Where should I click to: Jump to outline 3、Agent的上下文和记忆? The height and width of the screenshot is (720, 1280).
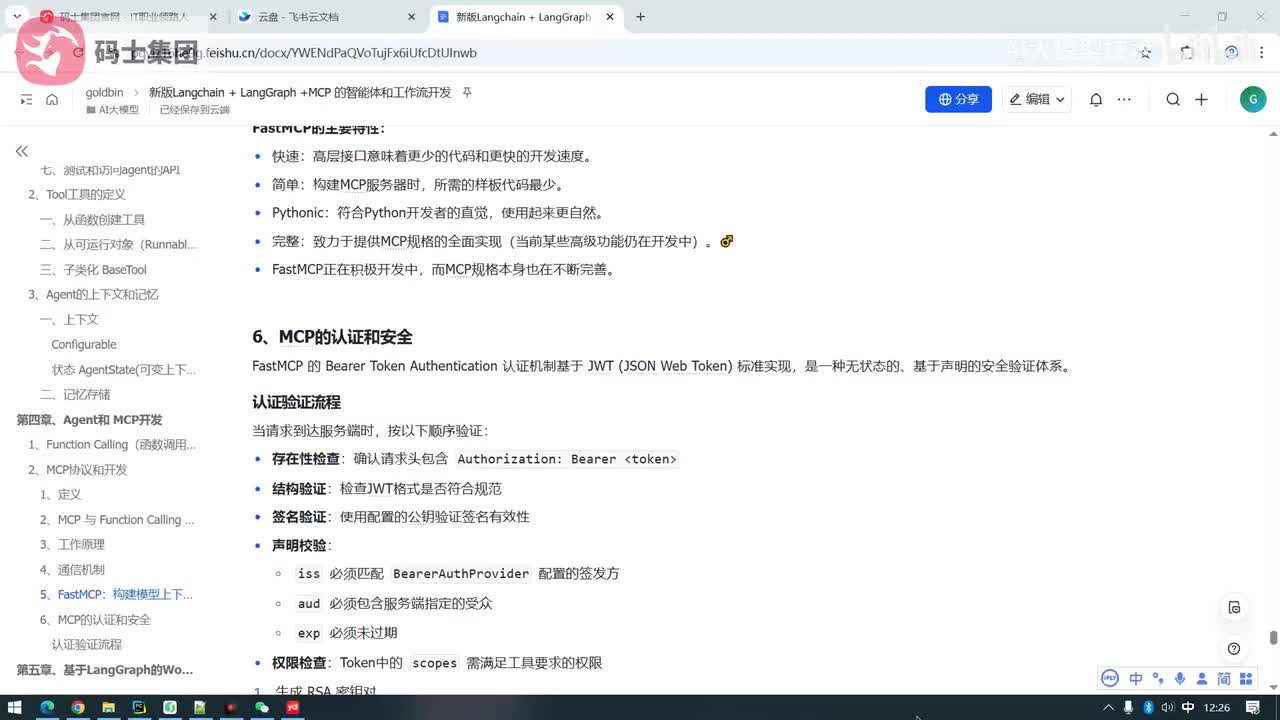93,294
